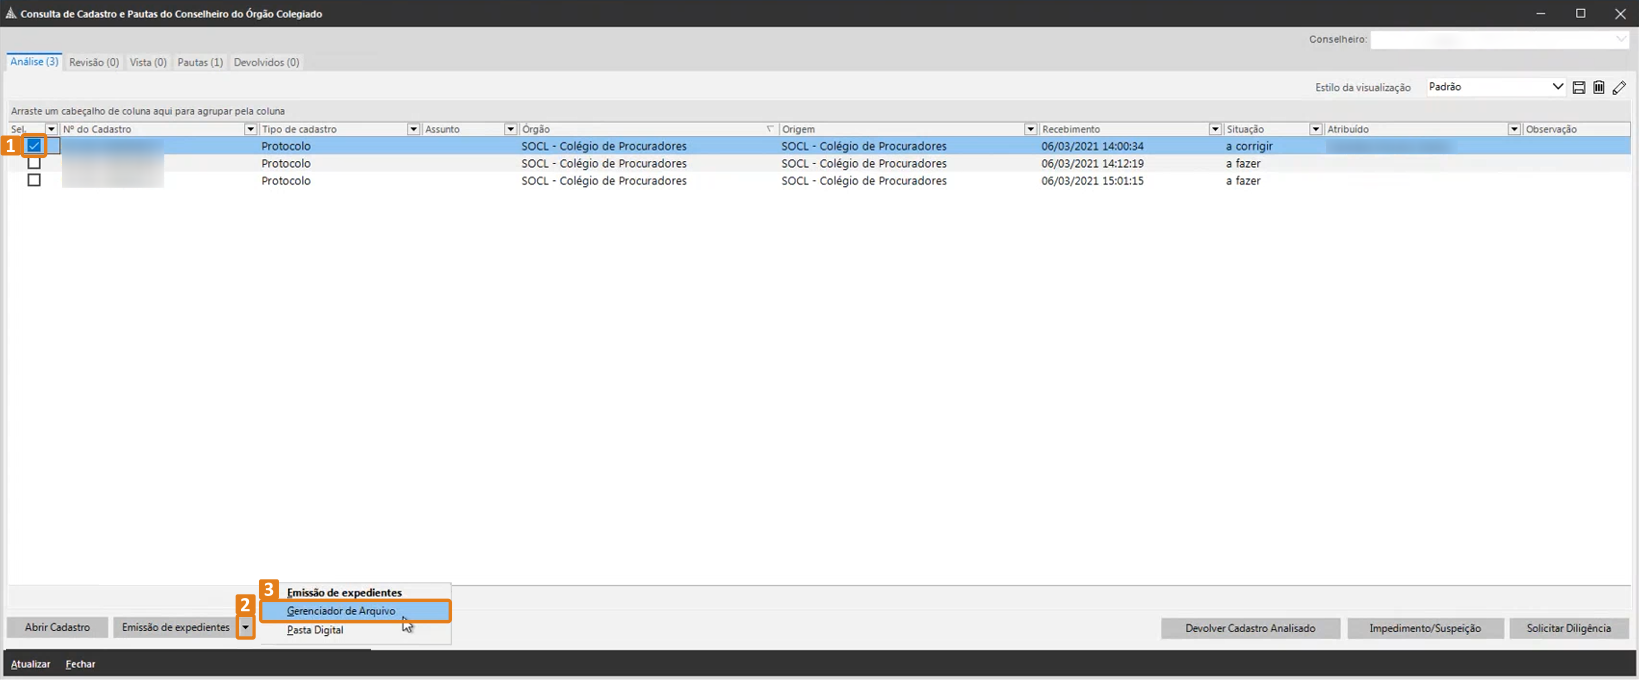Check the box for the 14:12:19 row

coord(34,163)
